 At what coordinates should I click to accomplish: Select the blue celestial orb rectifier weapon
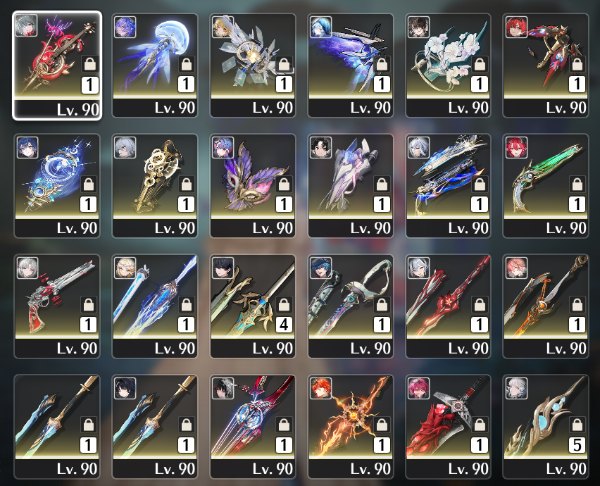(x=57, y=186)
